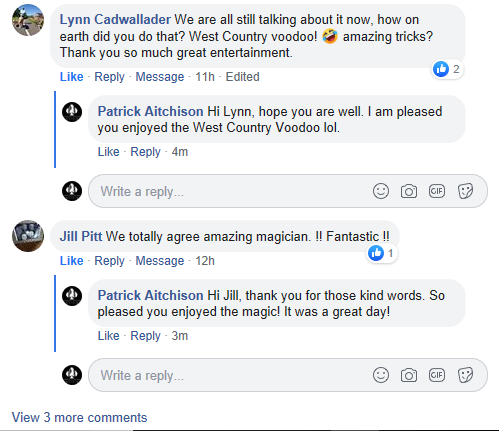The height and width of the screenshot is (431, 499).
Task: Like Patrick's reply to Lynn
Action: click(x=108, y=152)
